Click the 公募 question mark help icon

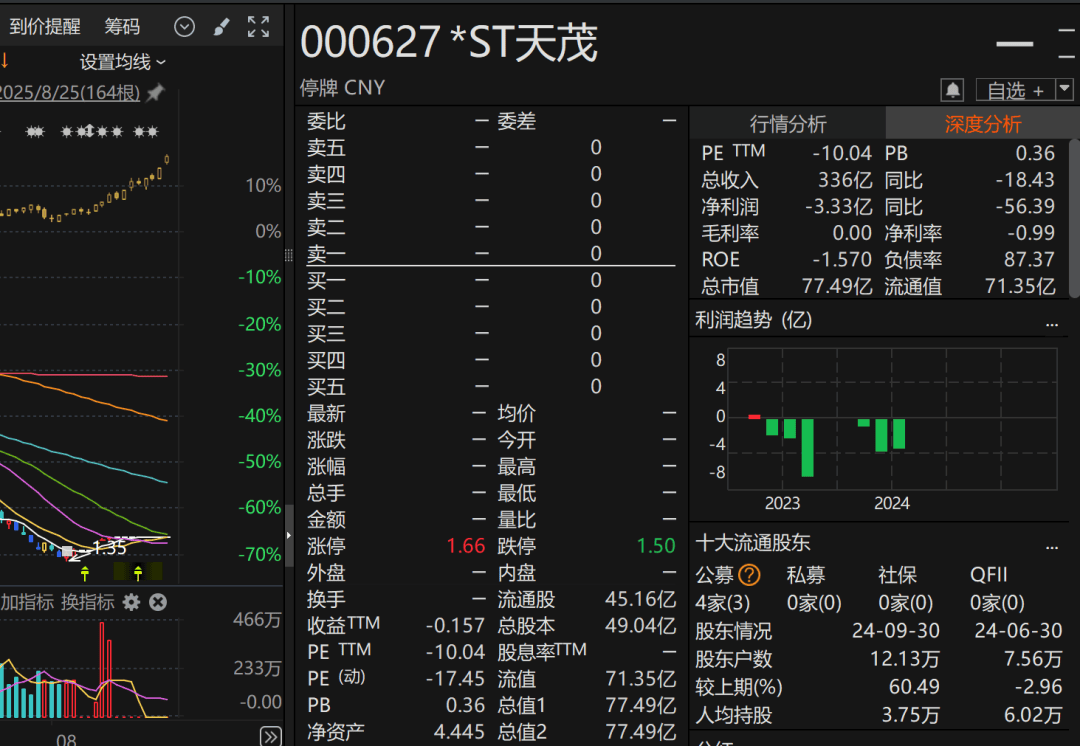(x=749, y=574)
